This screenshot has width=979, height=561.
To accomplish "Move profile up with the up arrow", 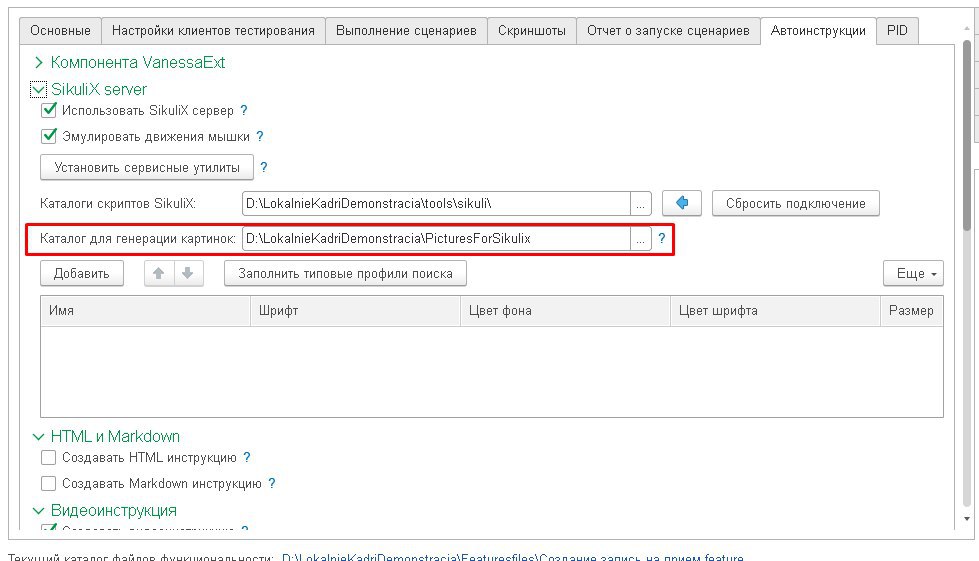I will tap(159, 273).
